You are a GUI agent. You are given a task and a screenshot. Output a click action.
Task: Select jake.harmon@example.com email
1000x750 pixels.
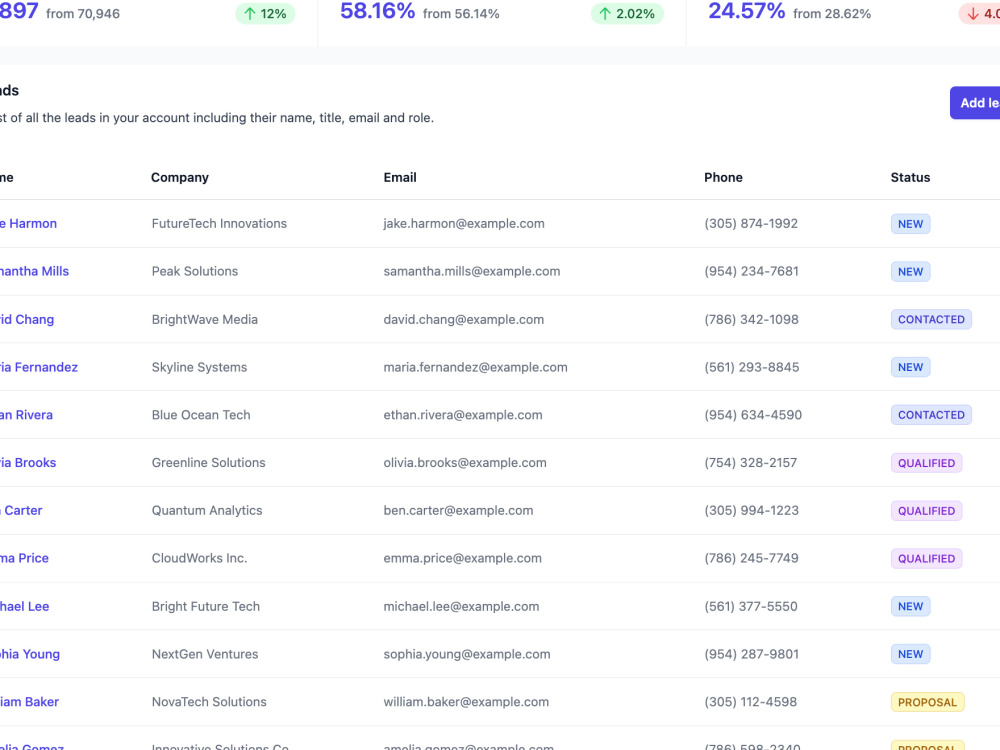(464, 223)
